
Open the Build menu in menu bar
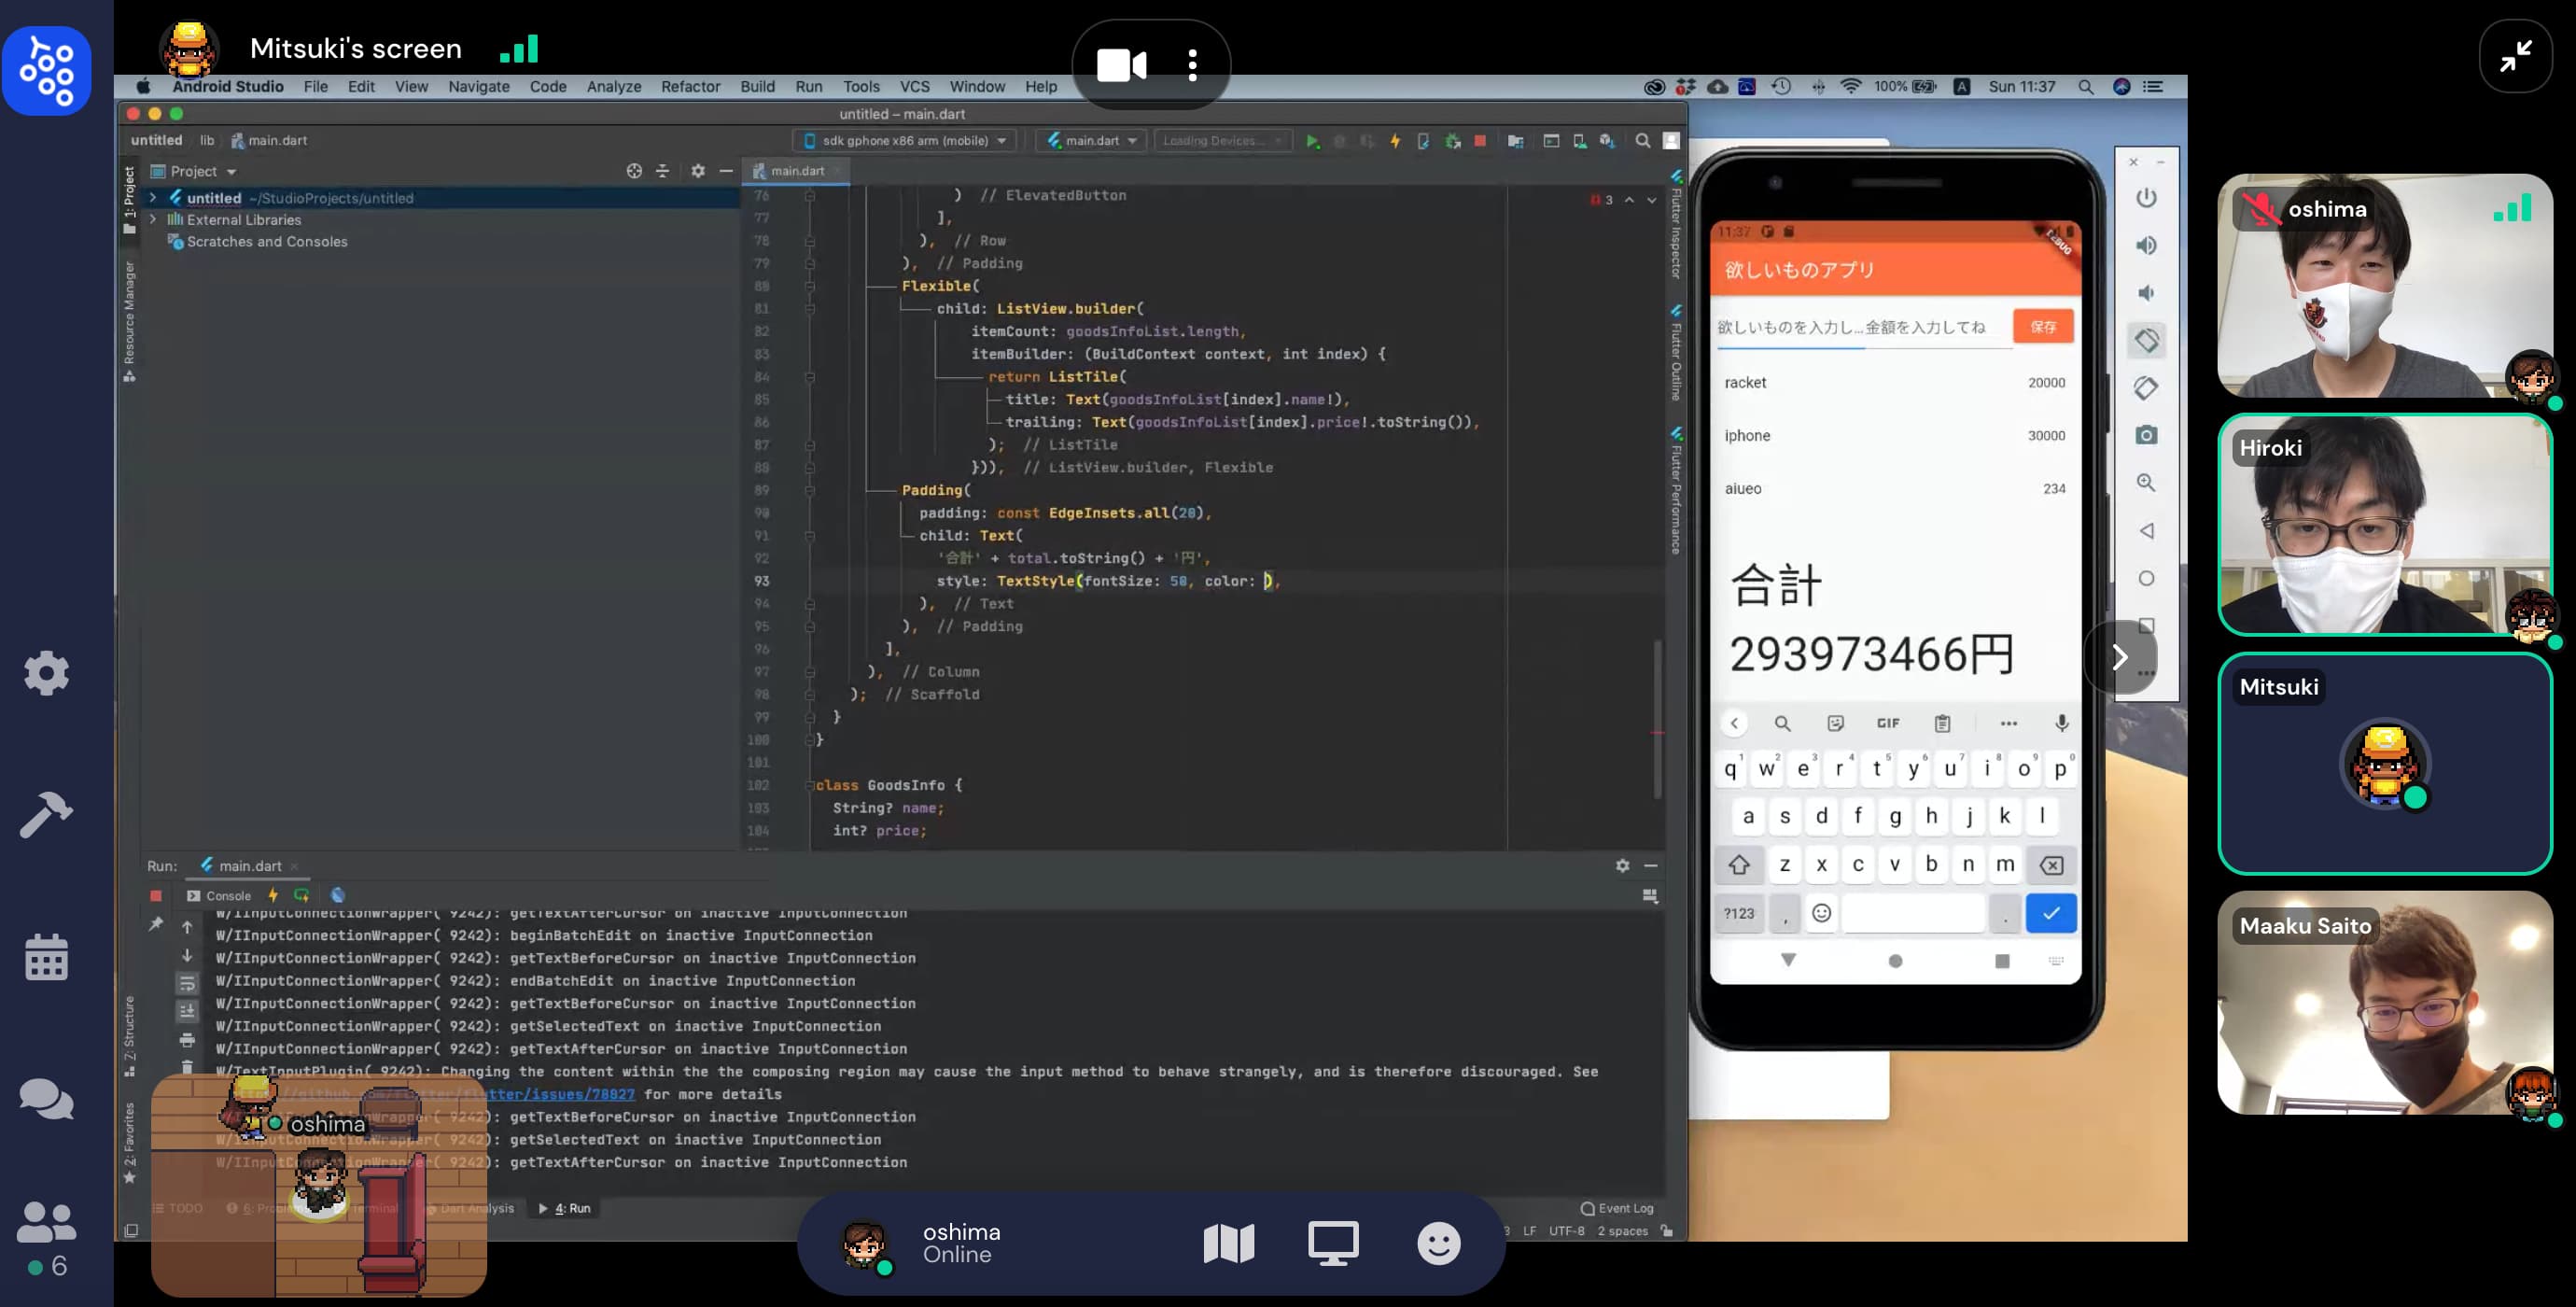757,87
